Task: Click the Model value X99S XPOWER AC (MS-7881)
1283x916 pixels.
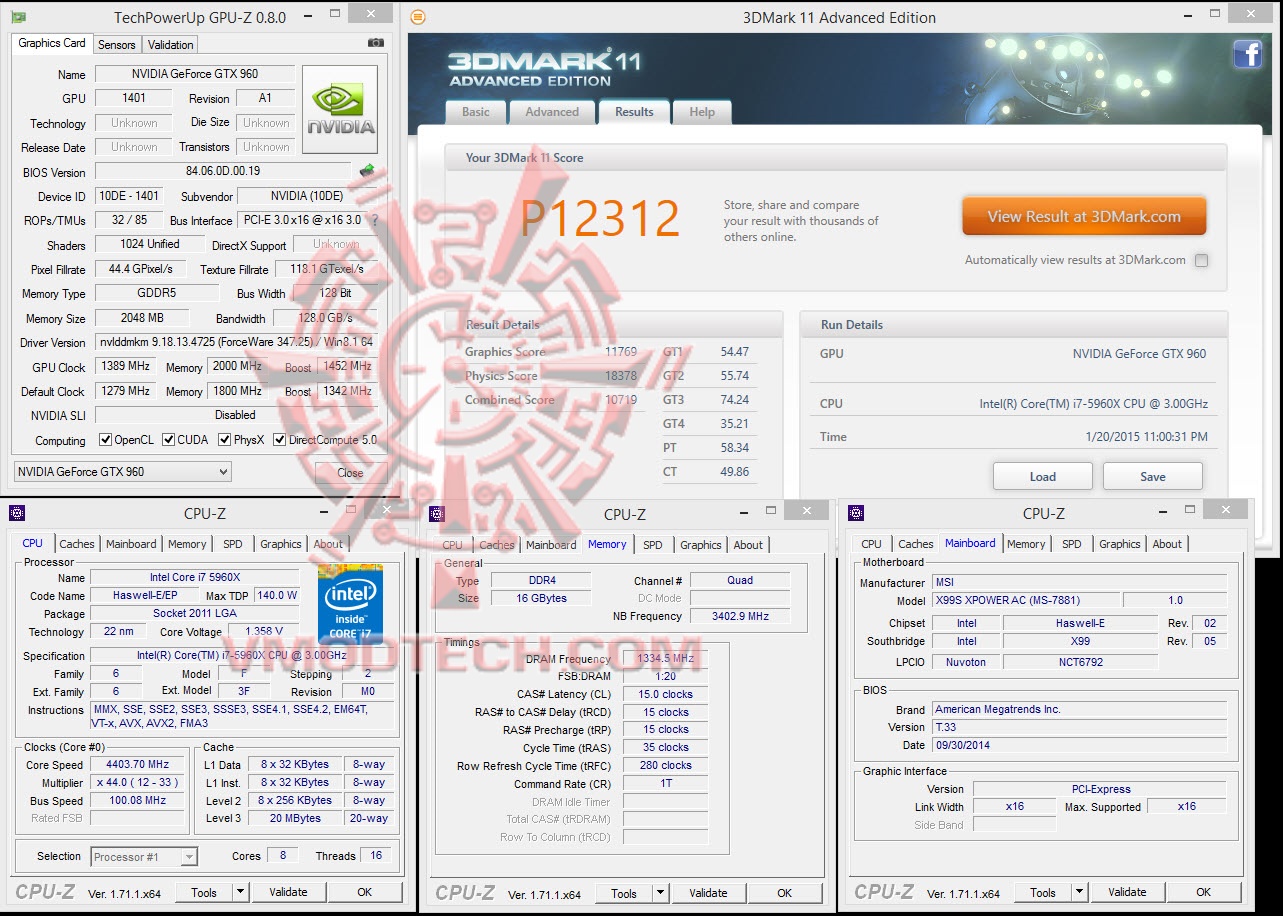Action: 1025,601
